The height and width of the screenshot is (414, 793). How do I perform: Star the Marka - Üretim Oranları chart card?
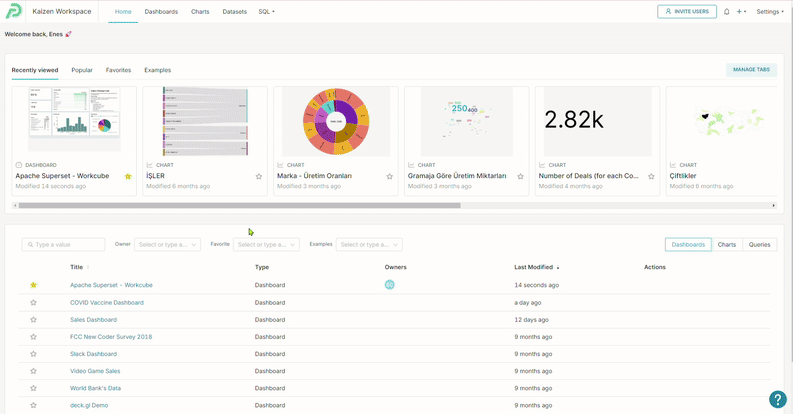[x=390, y=176]
